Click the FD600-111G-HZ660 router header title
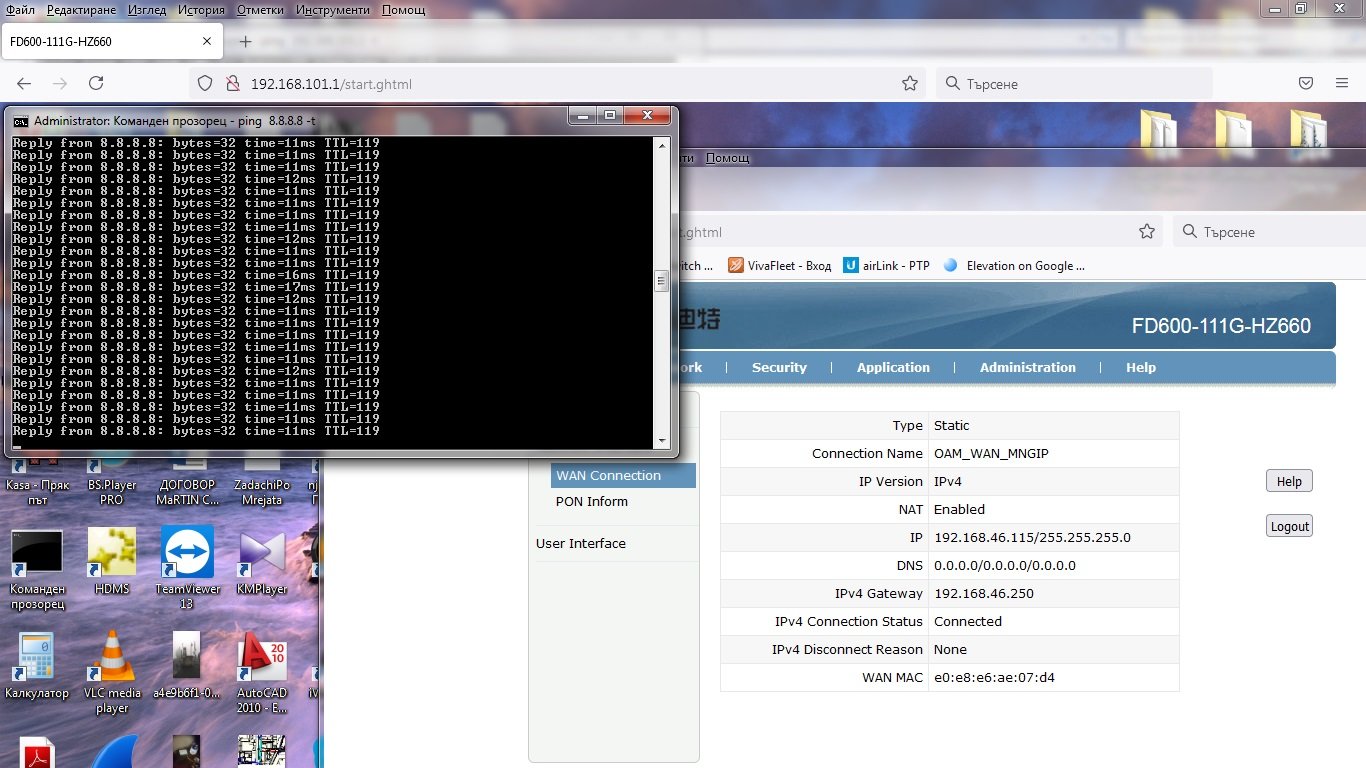This screenshot has height=768, width=1366. pos(1221,326)
